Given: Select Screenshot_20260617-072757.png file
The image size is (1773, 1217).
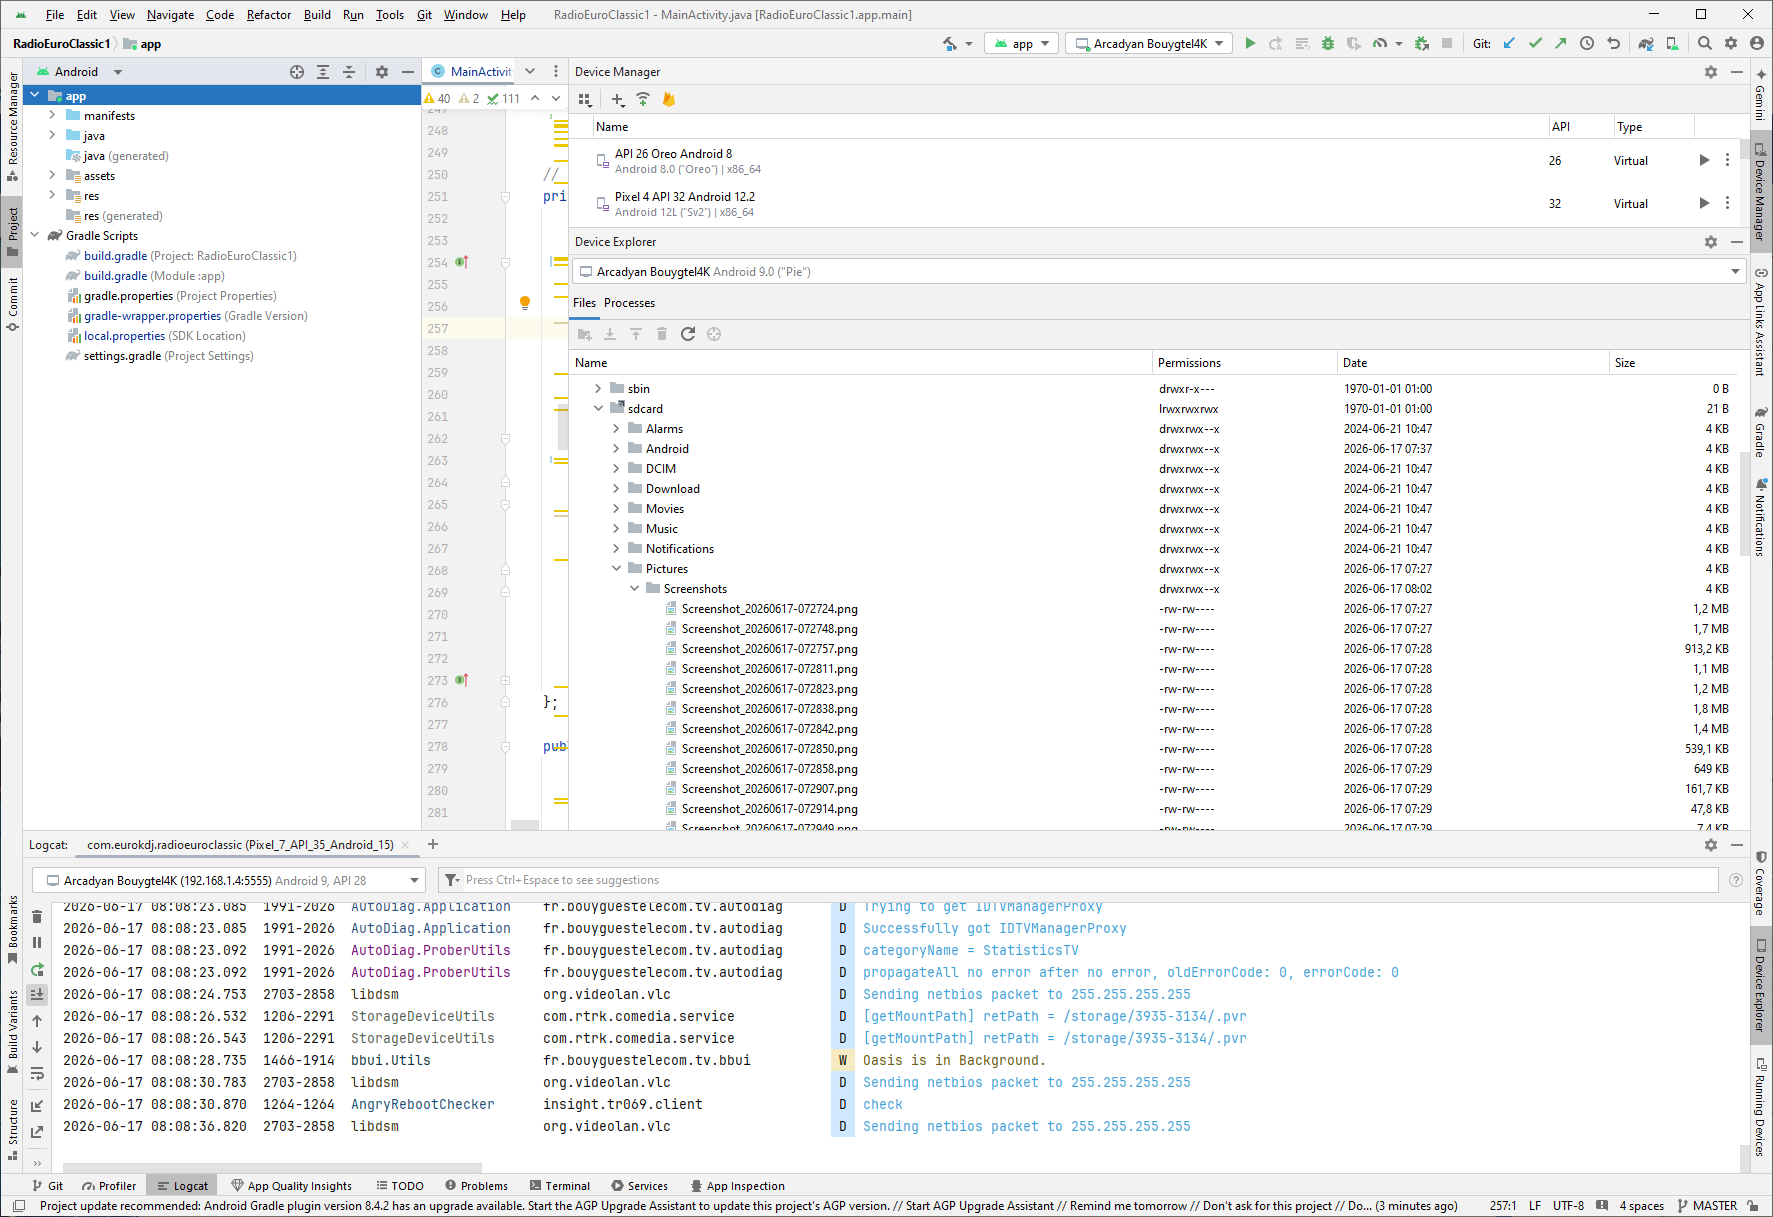Looking at the screenshot, I should (x=769, y=649).
